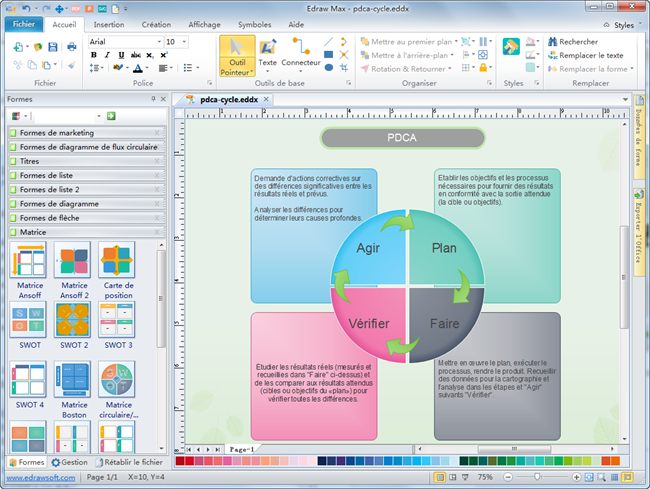
Task: Collapse the Matrice shape library section
Action: (x=157, y=232)
